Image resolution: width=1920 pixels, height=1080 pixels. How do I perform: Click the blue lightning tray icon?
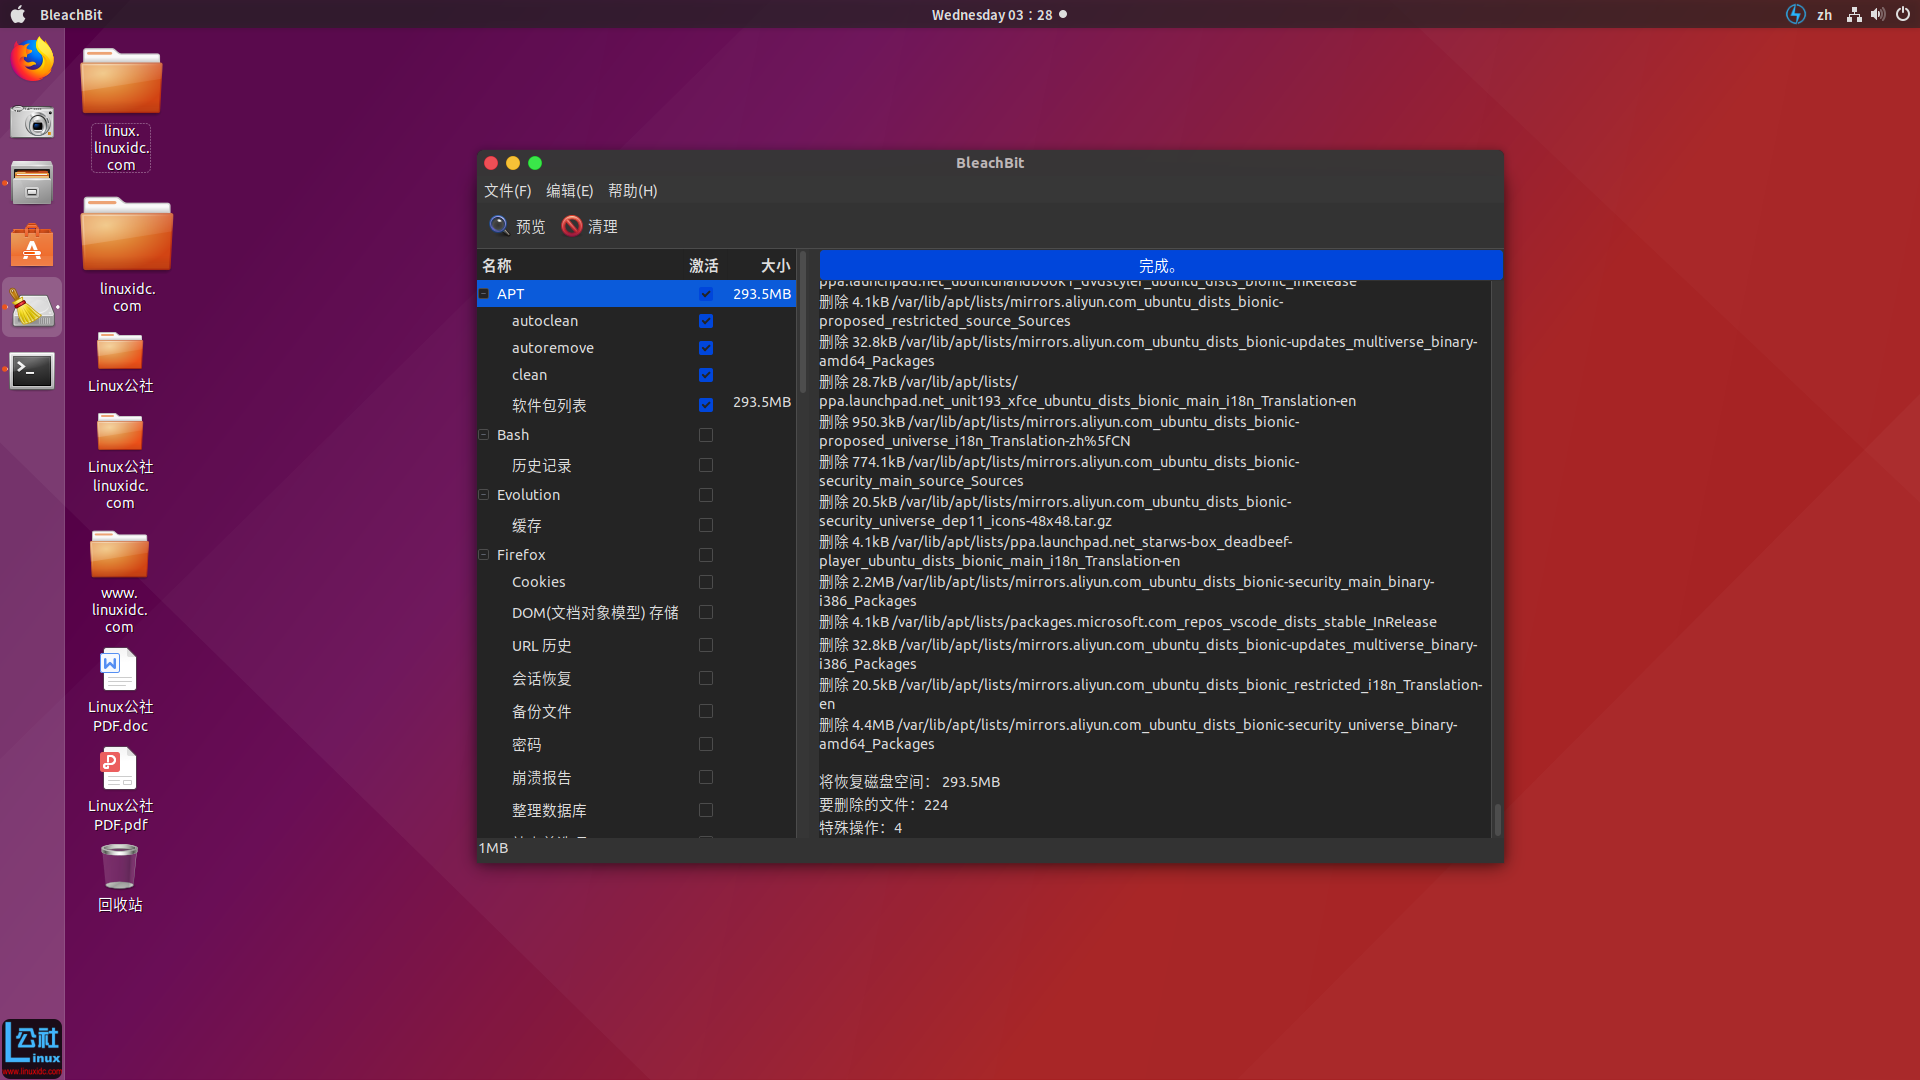pos(1796,14)
